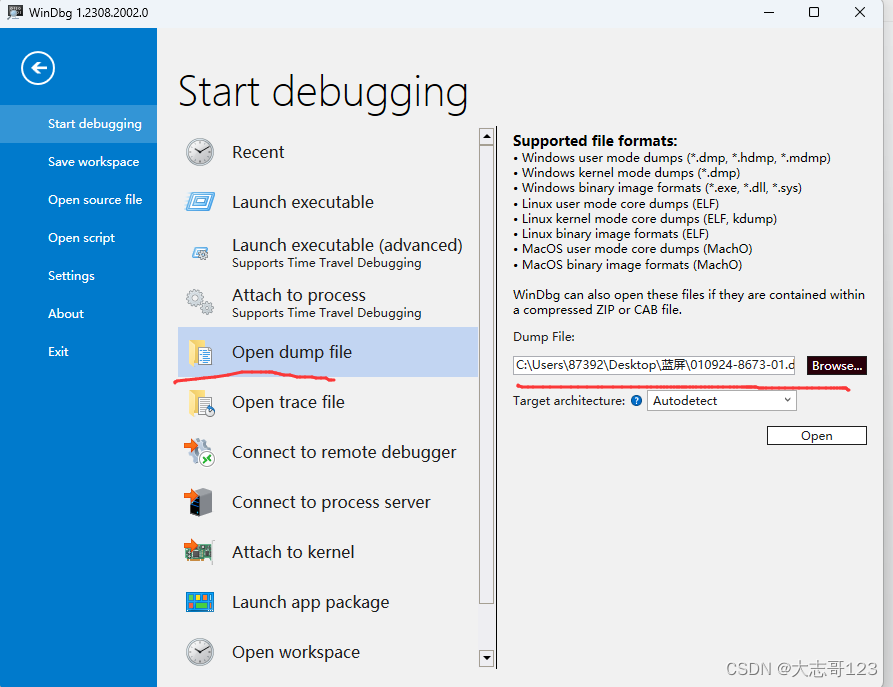Click the WinDbg title bar app icon
The image size is (893, 687).
click(15, 12)
